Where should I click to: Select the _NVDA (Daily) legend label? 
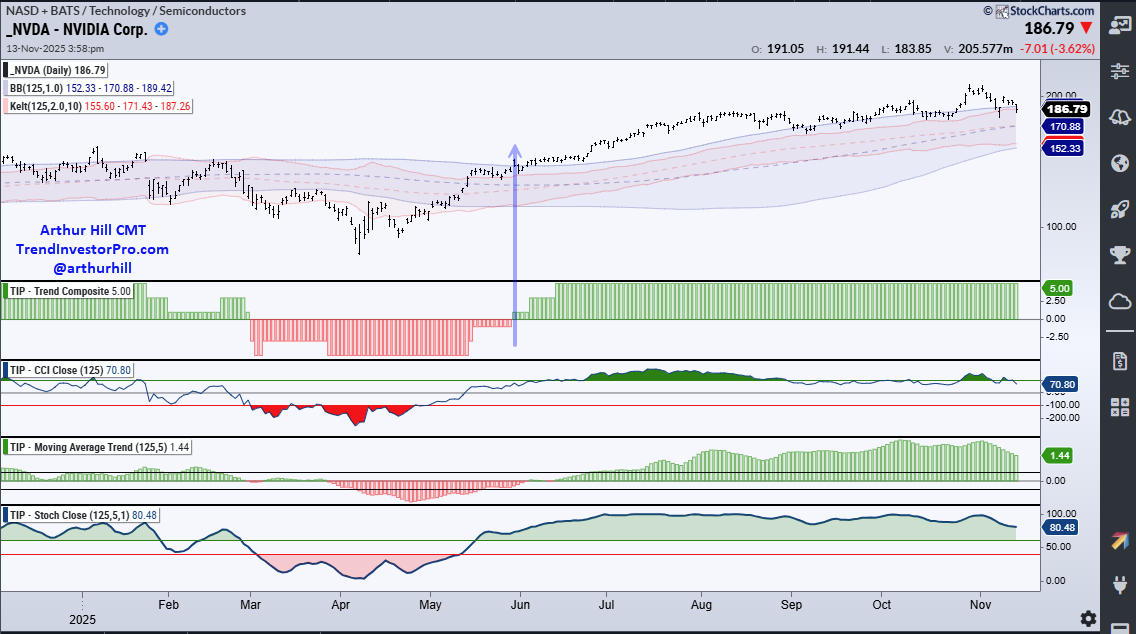[57, 70]
